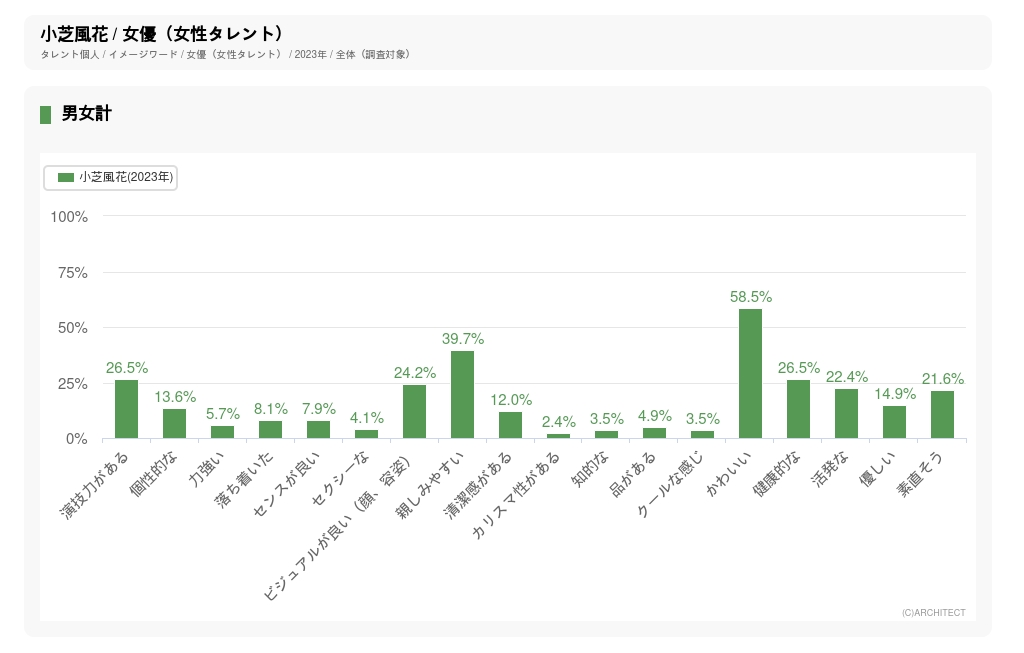Click the クールな感じ axis label
The height and width of the screenshot is (653, 1024).
[671, 486]
